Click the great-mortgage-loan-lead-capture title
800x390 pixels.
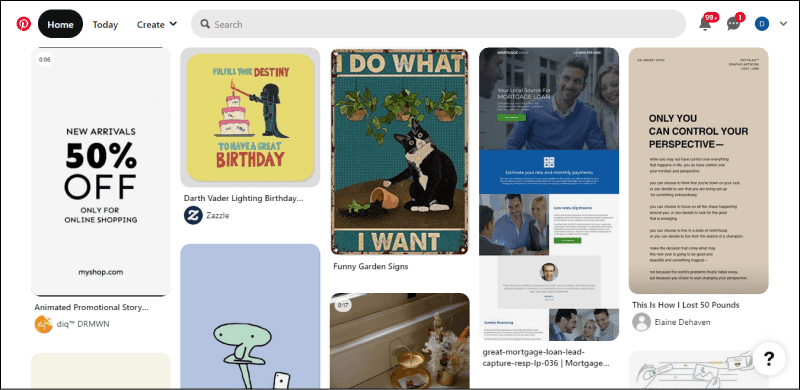tap(546, 358)
